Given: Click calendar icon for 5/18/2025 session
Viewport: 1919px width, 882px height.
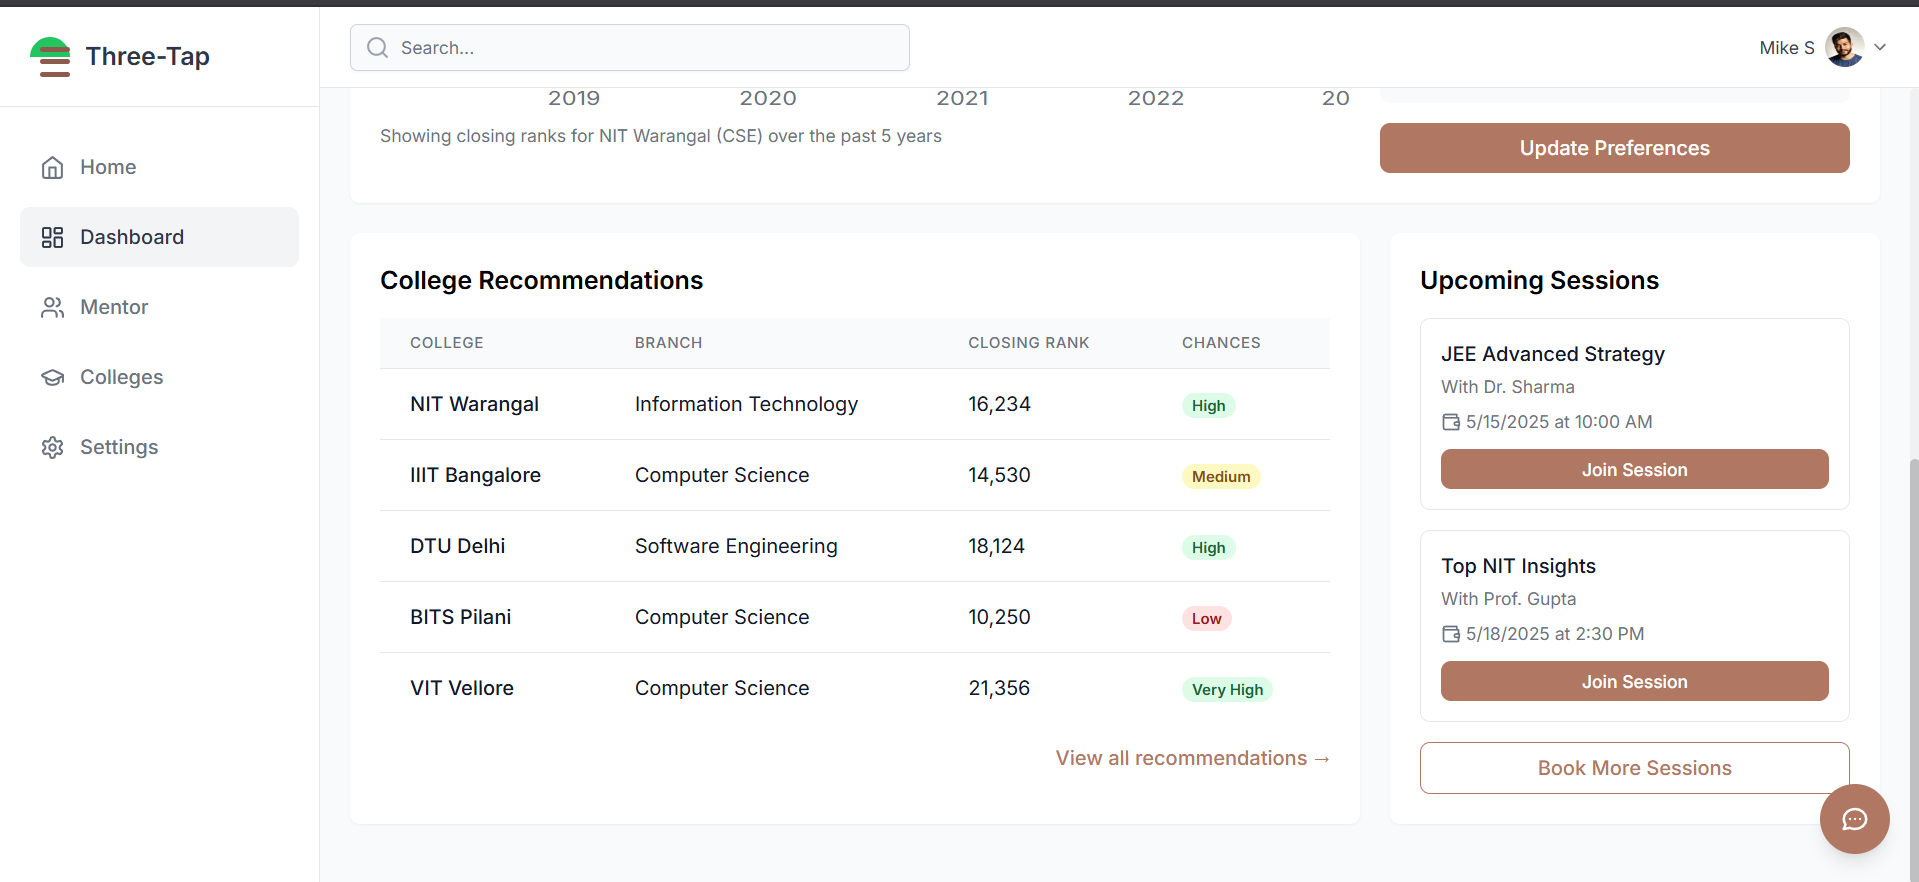Looking at the screenshot, I should click(x=1451, y=634).
